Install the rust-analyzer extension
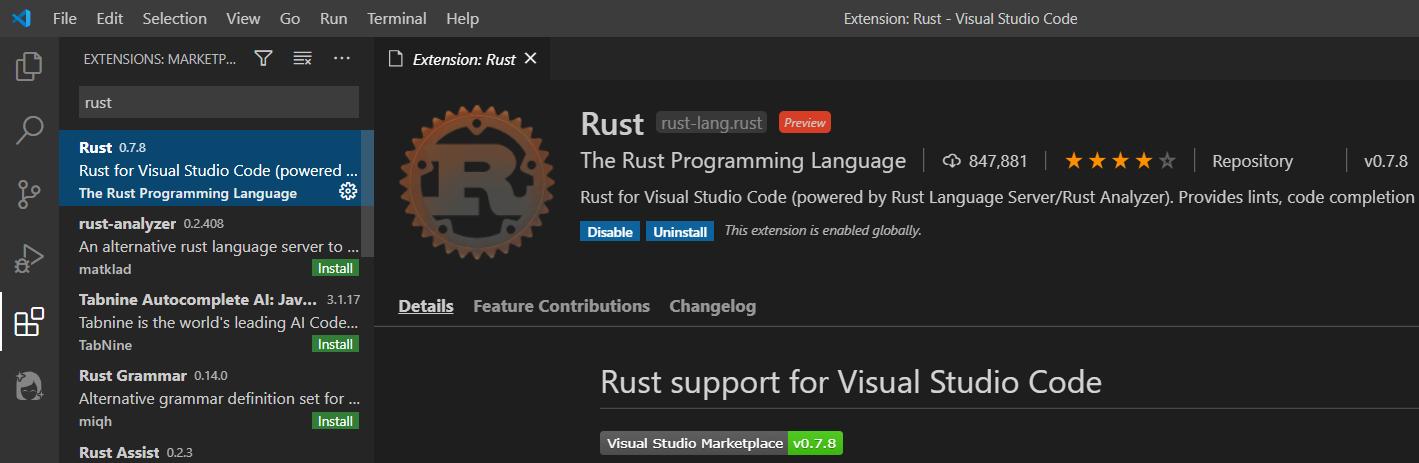The height and width of the screenshot is (463, 1419). coord(335,268)
